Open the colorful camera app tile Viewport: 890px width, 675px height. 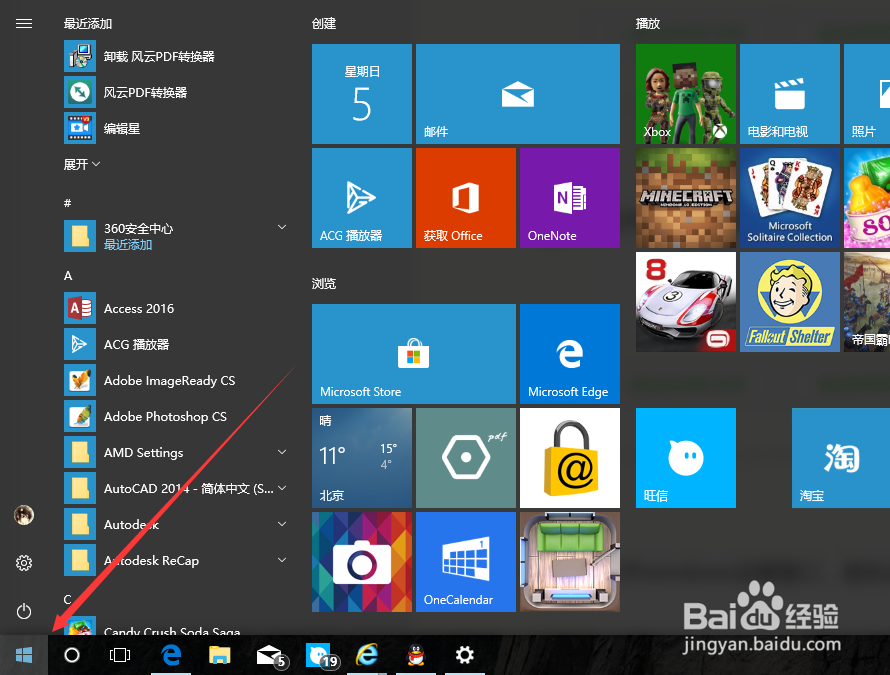pos(362,561)
